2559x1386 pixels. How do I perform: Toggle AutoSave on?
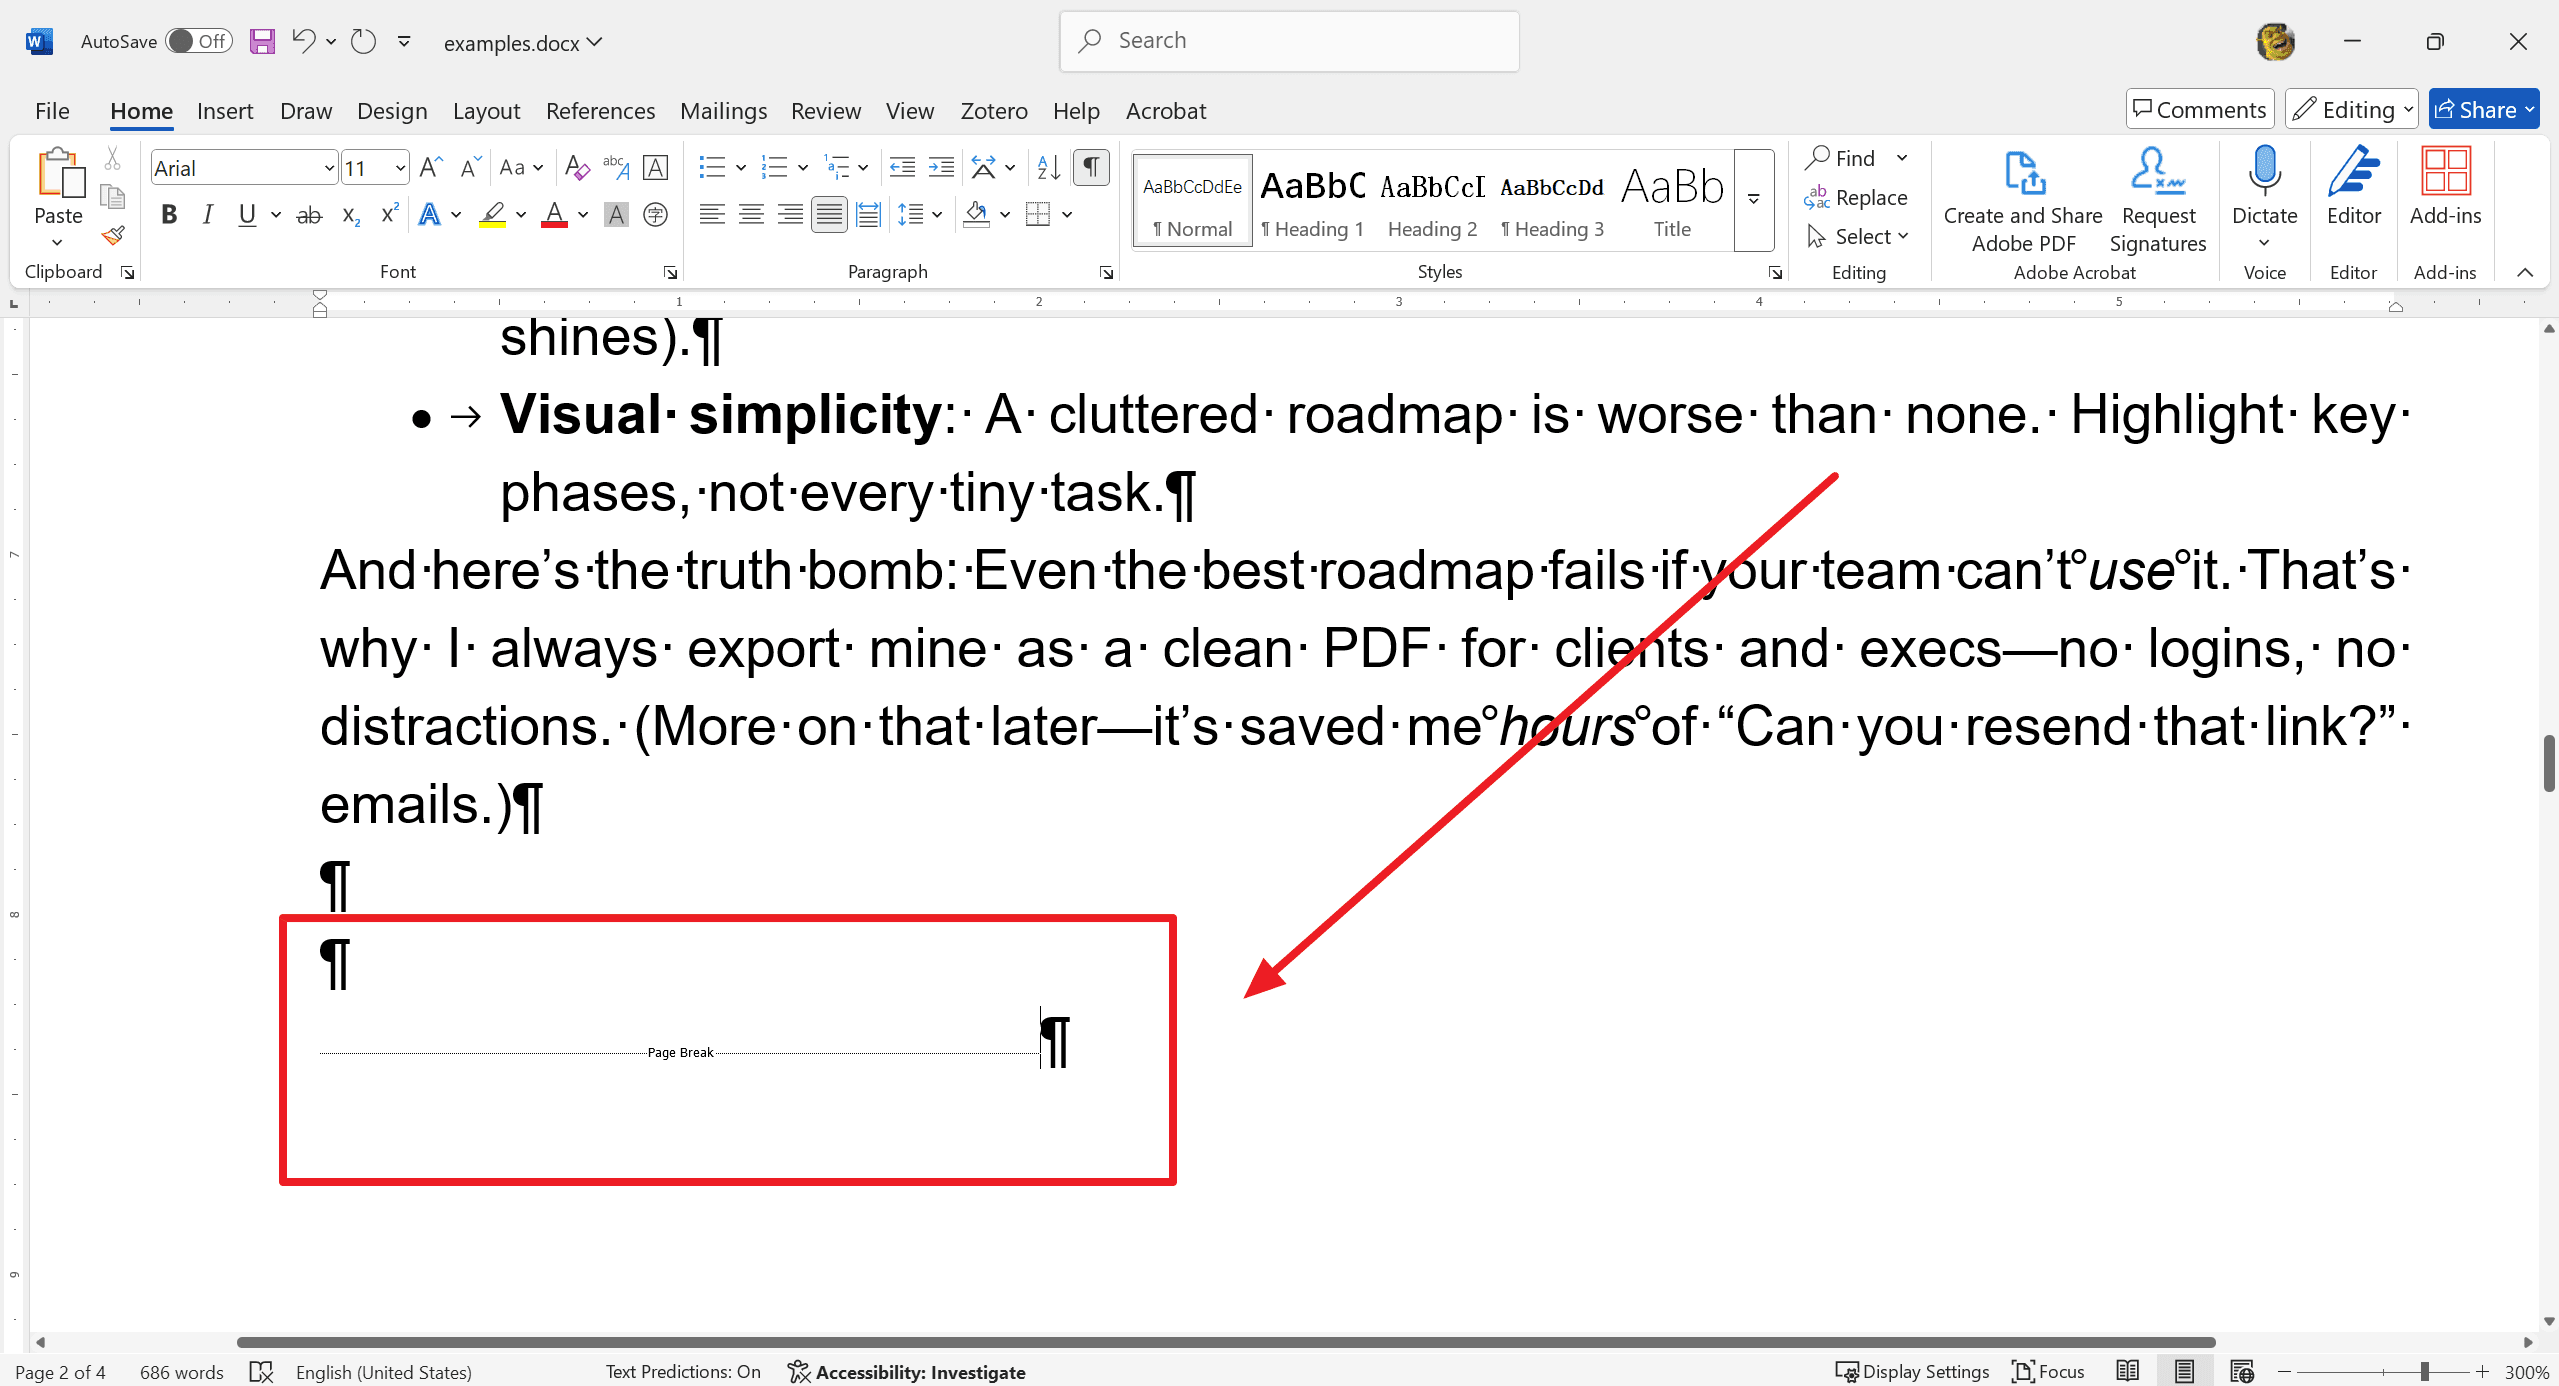[x=199, y=41]
